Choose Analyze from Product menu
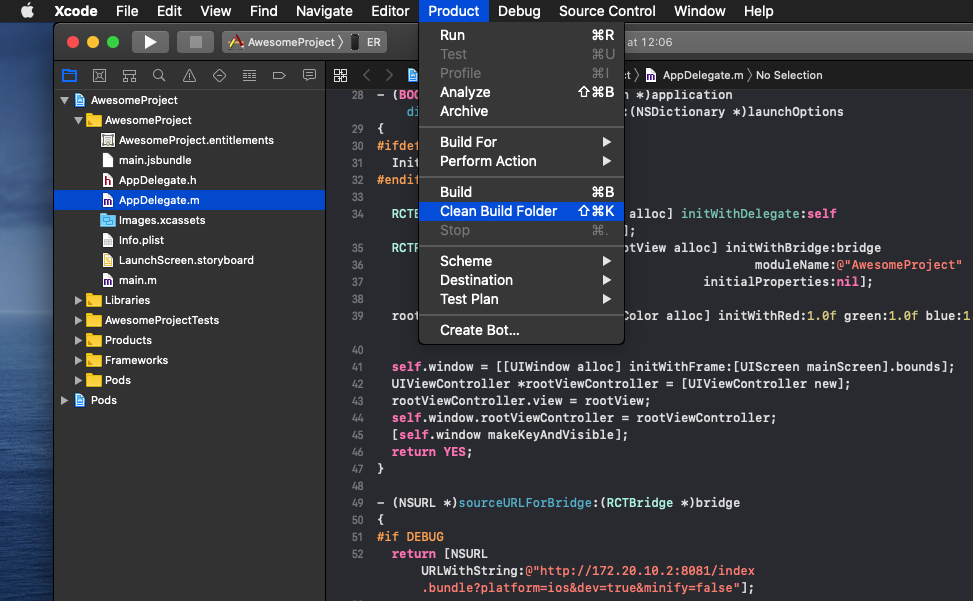 click(521, 92)
